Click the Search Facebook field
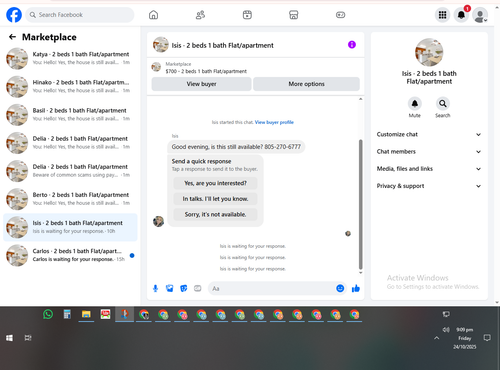500x370 pixels. 80,15
